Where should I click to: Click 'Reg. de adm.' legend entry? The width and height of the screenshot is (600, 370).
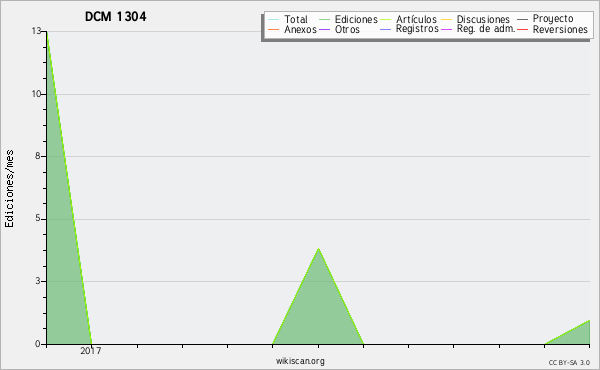click(486, 29)
